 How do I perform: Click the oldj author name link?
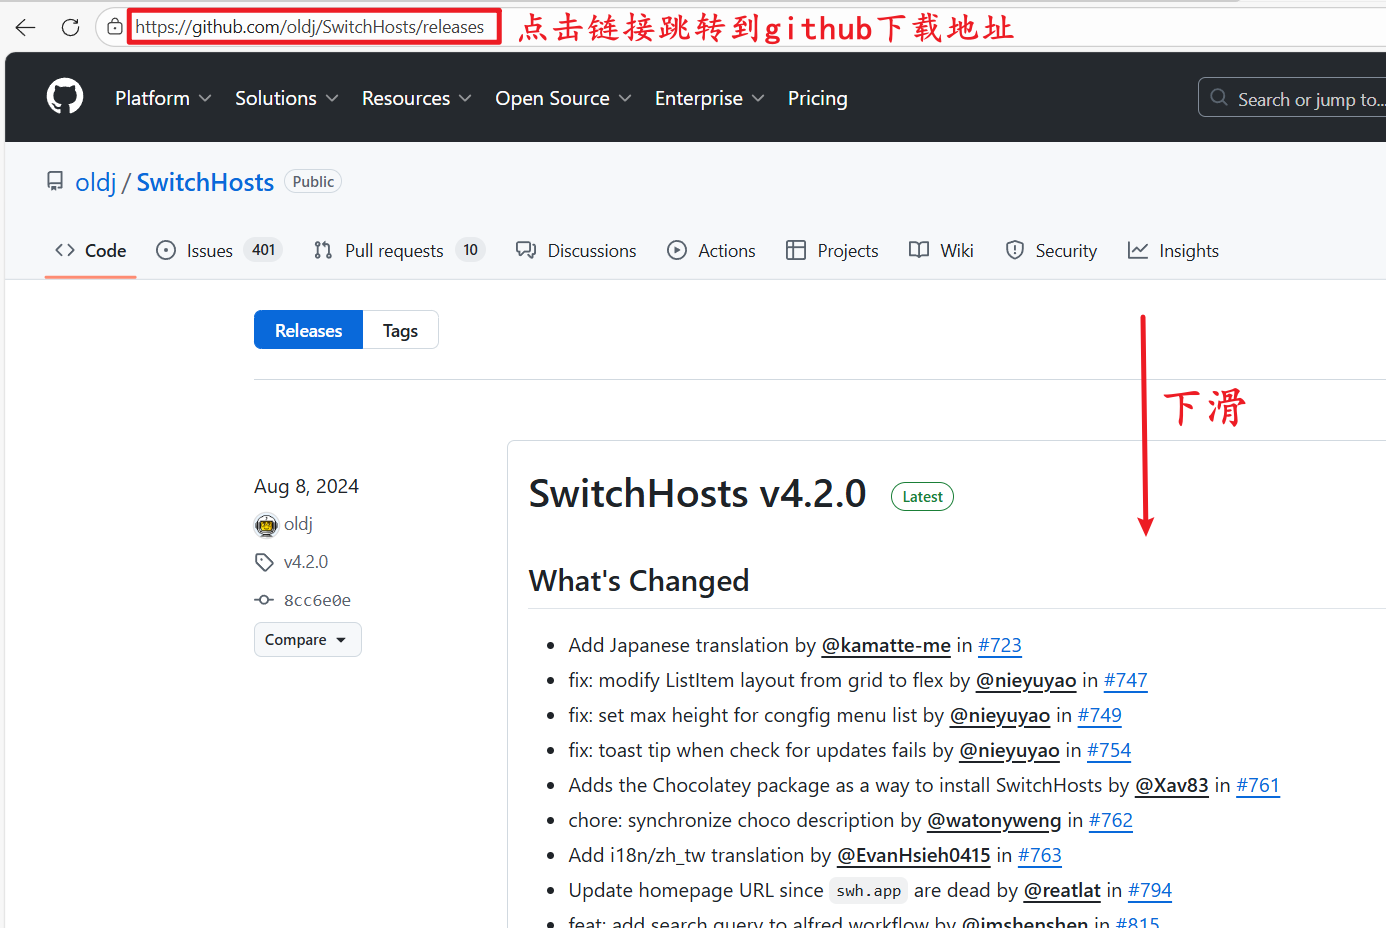tap(298, 524)
